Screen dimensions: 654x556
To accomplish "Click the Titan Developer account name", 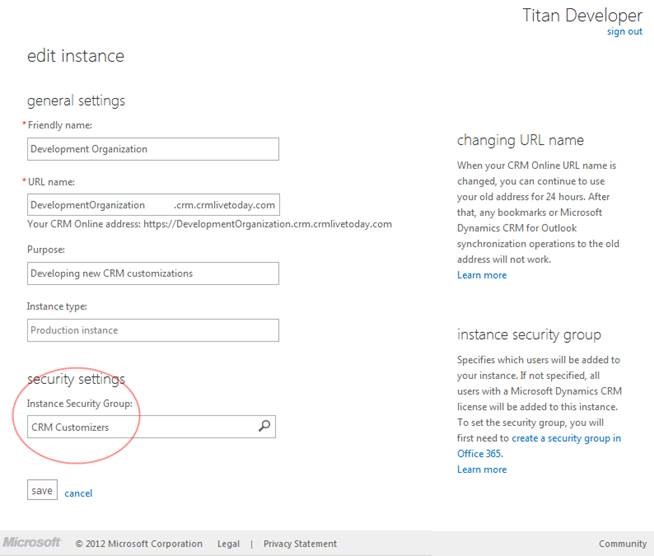I will (582, 15).
